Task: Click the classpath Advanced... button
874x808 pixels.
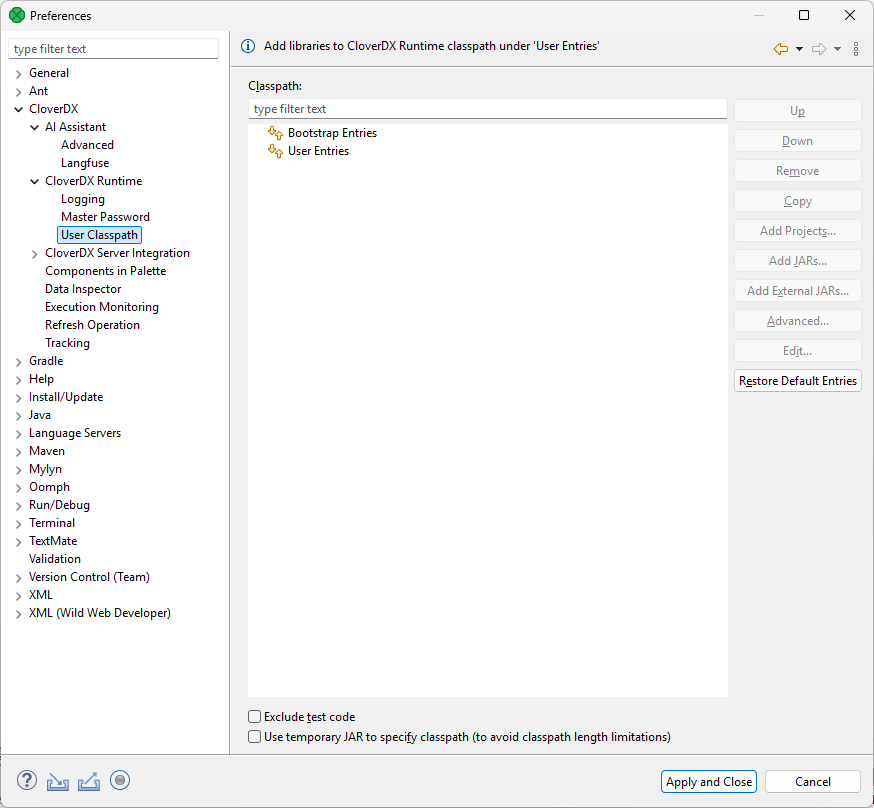Action: click(x=798, y=321)
